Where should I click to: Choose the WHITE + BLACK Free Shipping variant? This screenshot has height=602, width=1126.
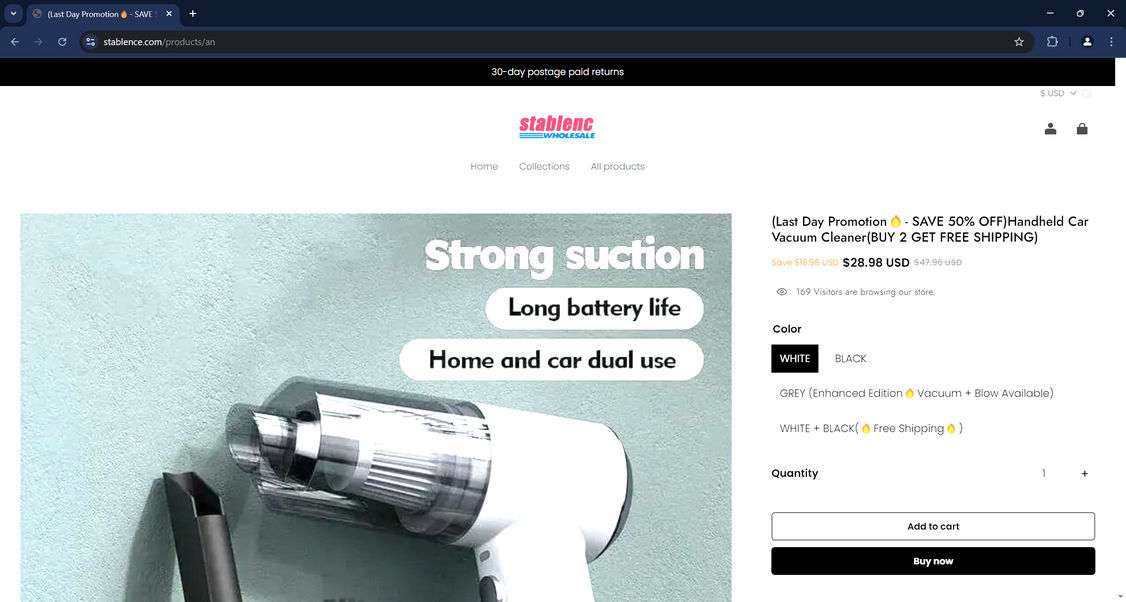pyautogui.click(x=870, y=428)
